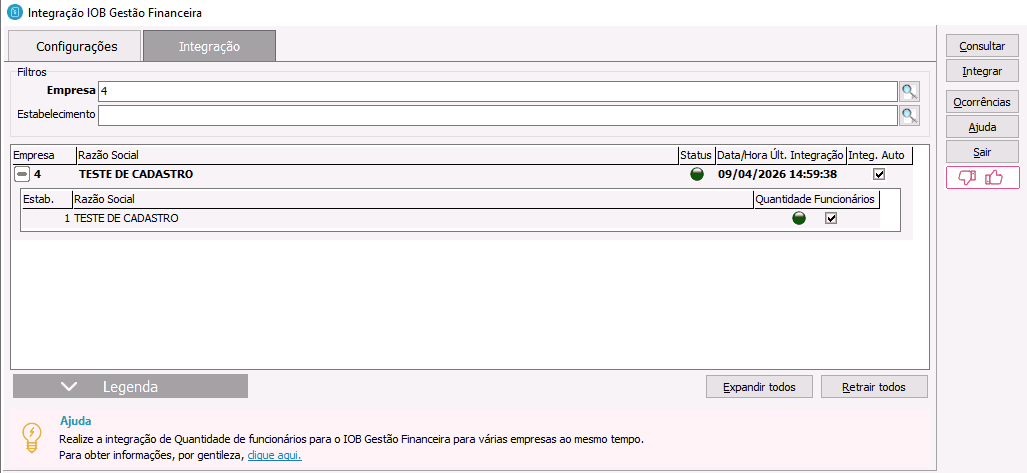This screenshot has width=1027, height=473.
Task: Click the date '09/04/2026 14:59:38'
Action: 777,174
